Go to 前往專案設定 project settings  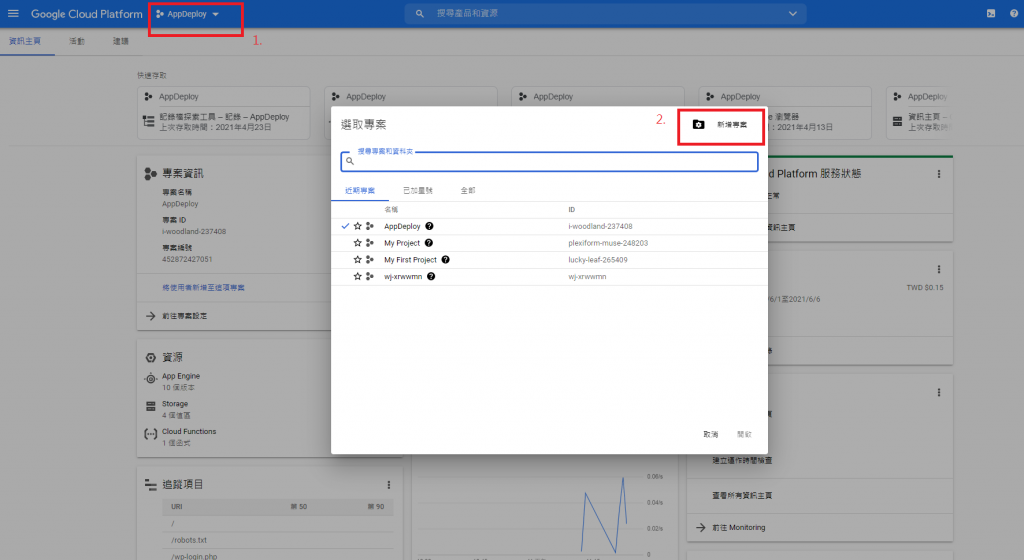[185, 316]
